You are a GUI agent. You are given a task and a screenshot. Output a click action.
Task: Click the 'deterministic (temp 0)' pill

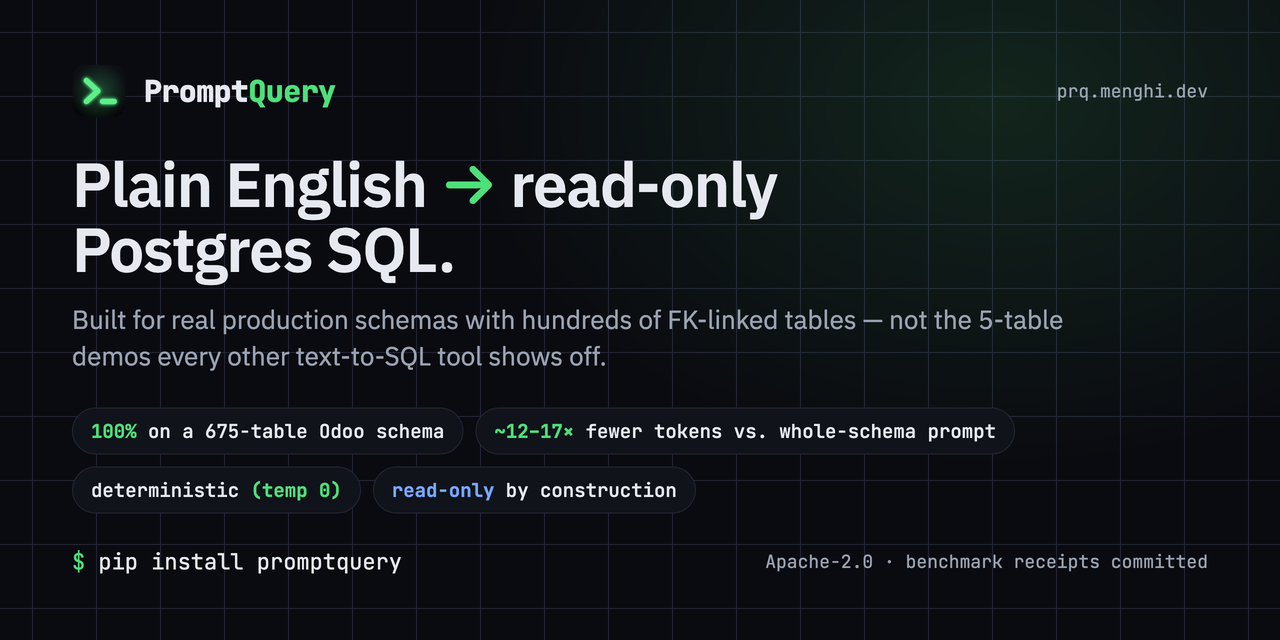tap(216, 490)
